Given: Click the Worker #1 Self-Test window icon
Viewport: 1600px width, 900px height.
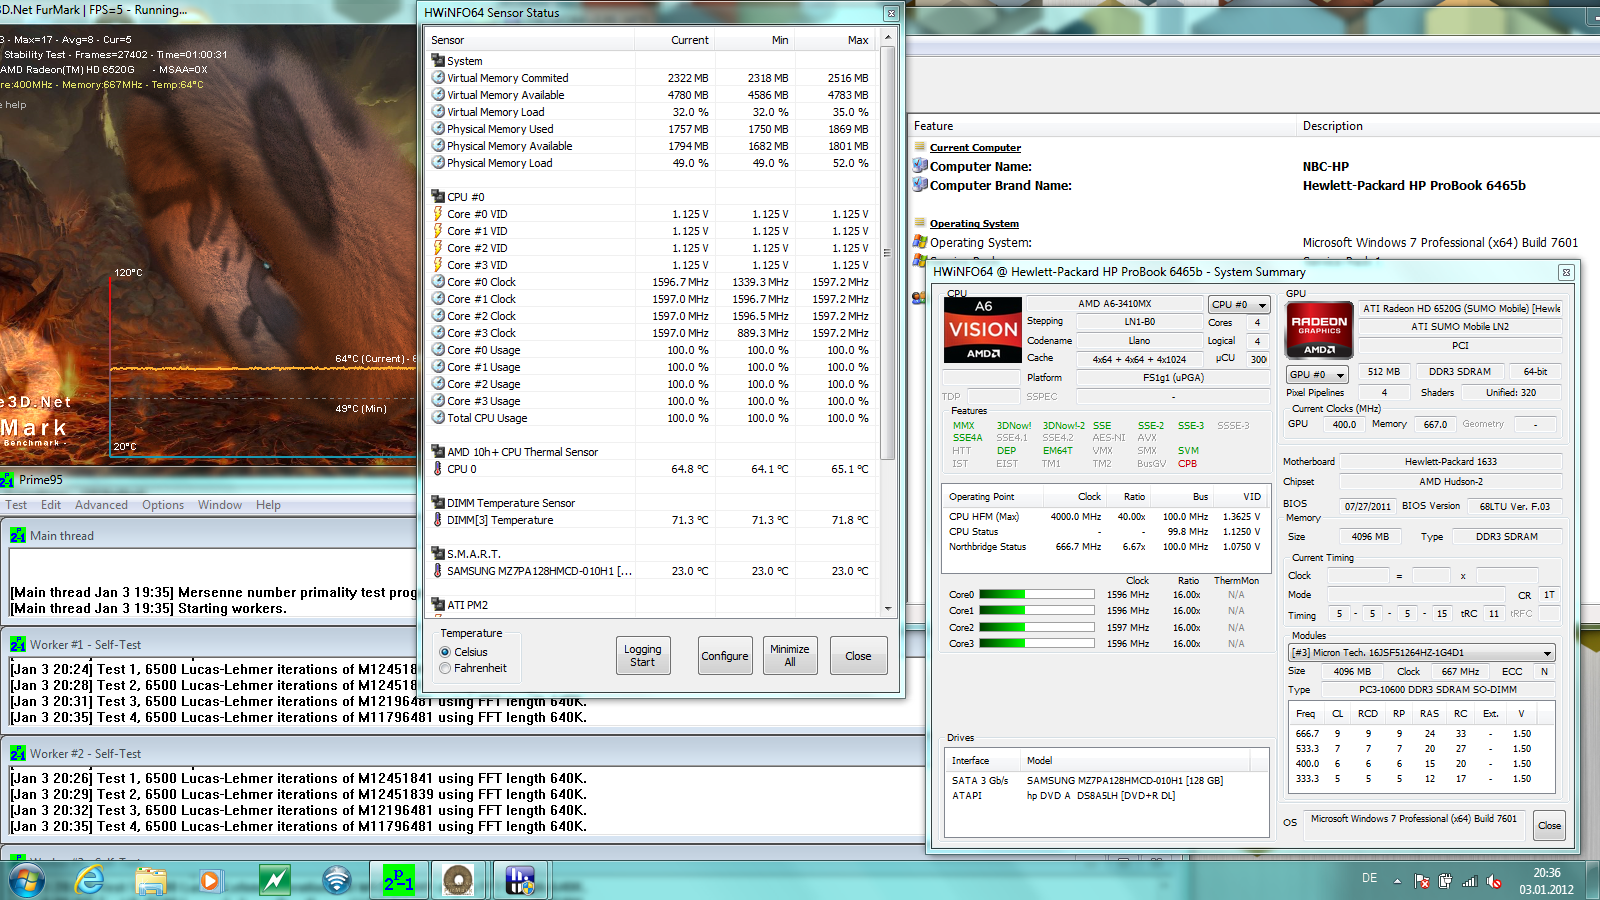Looking at the screenshot, I should tap(18, 645).
